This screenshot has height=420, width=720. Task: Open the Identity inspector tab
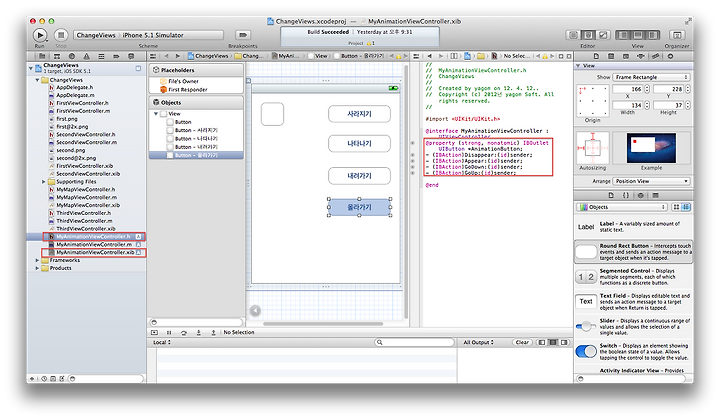pyautogui.click(x=625, y=56)
